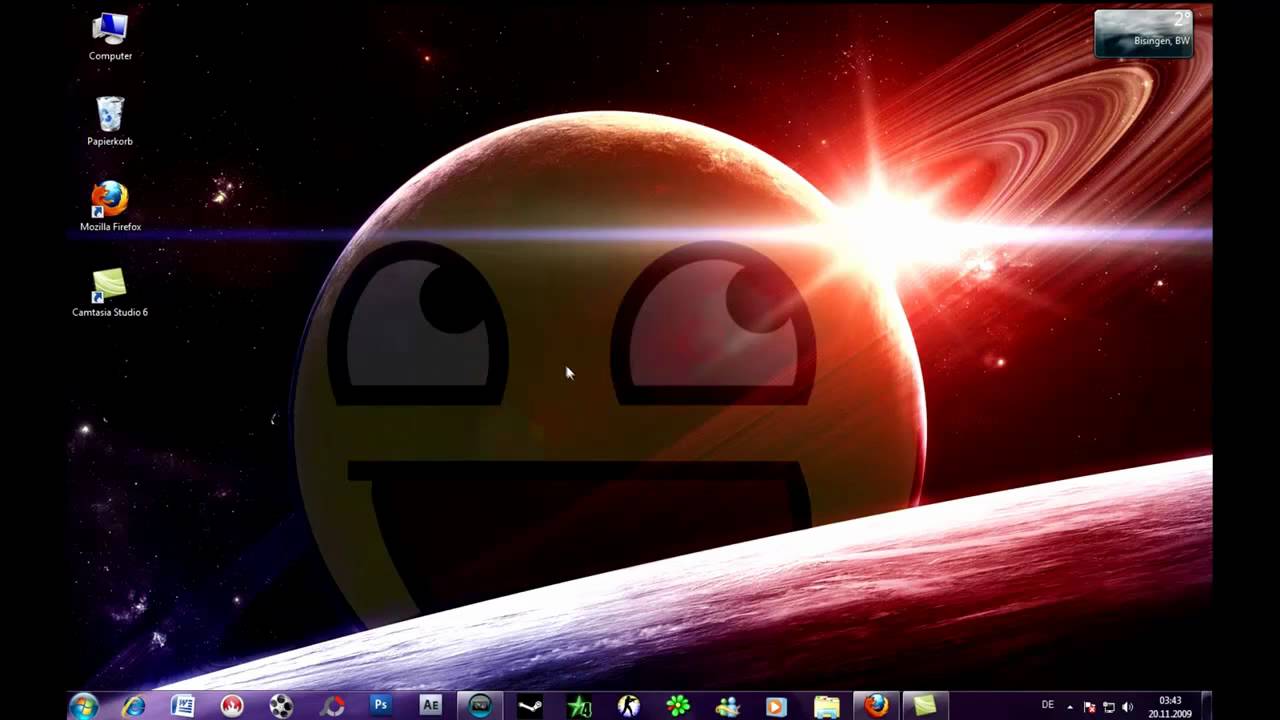Launch Counter-Strike from the taskbar
Screen dimensions: 1280x720
pos(629,706)
